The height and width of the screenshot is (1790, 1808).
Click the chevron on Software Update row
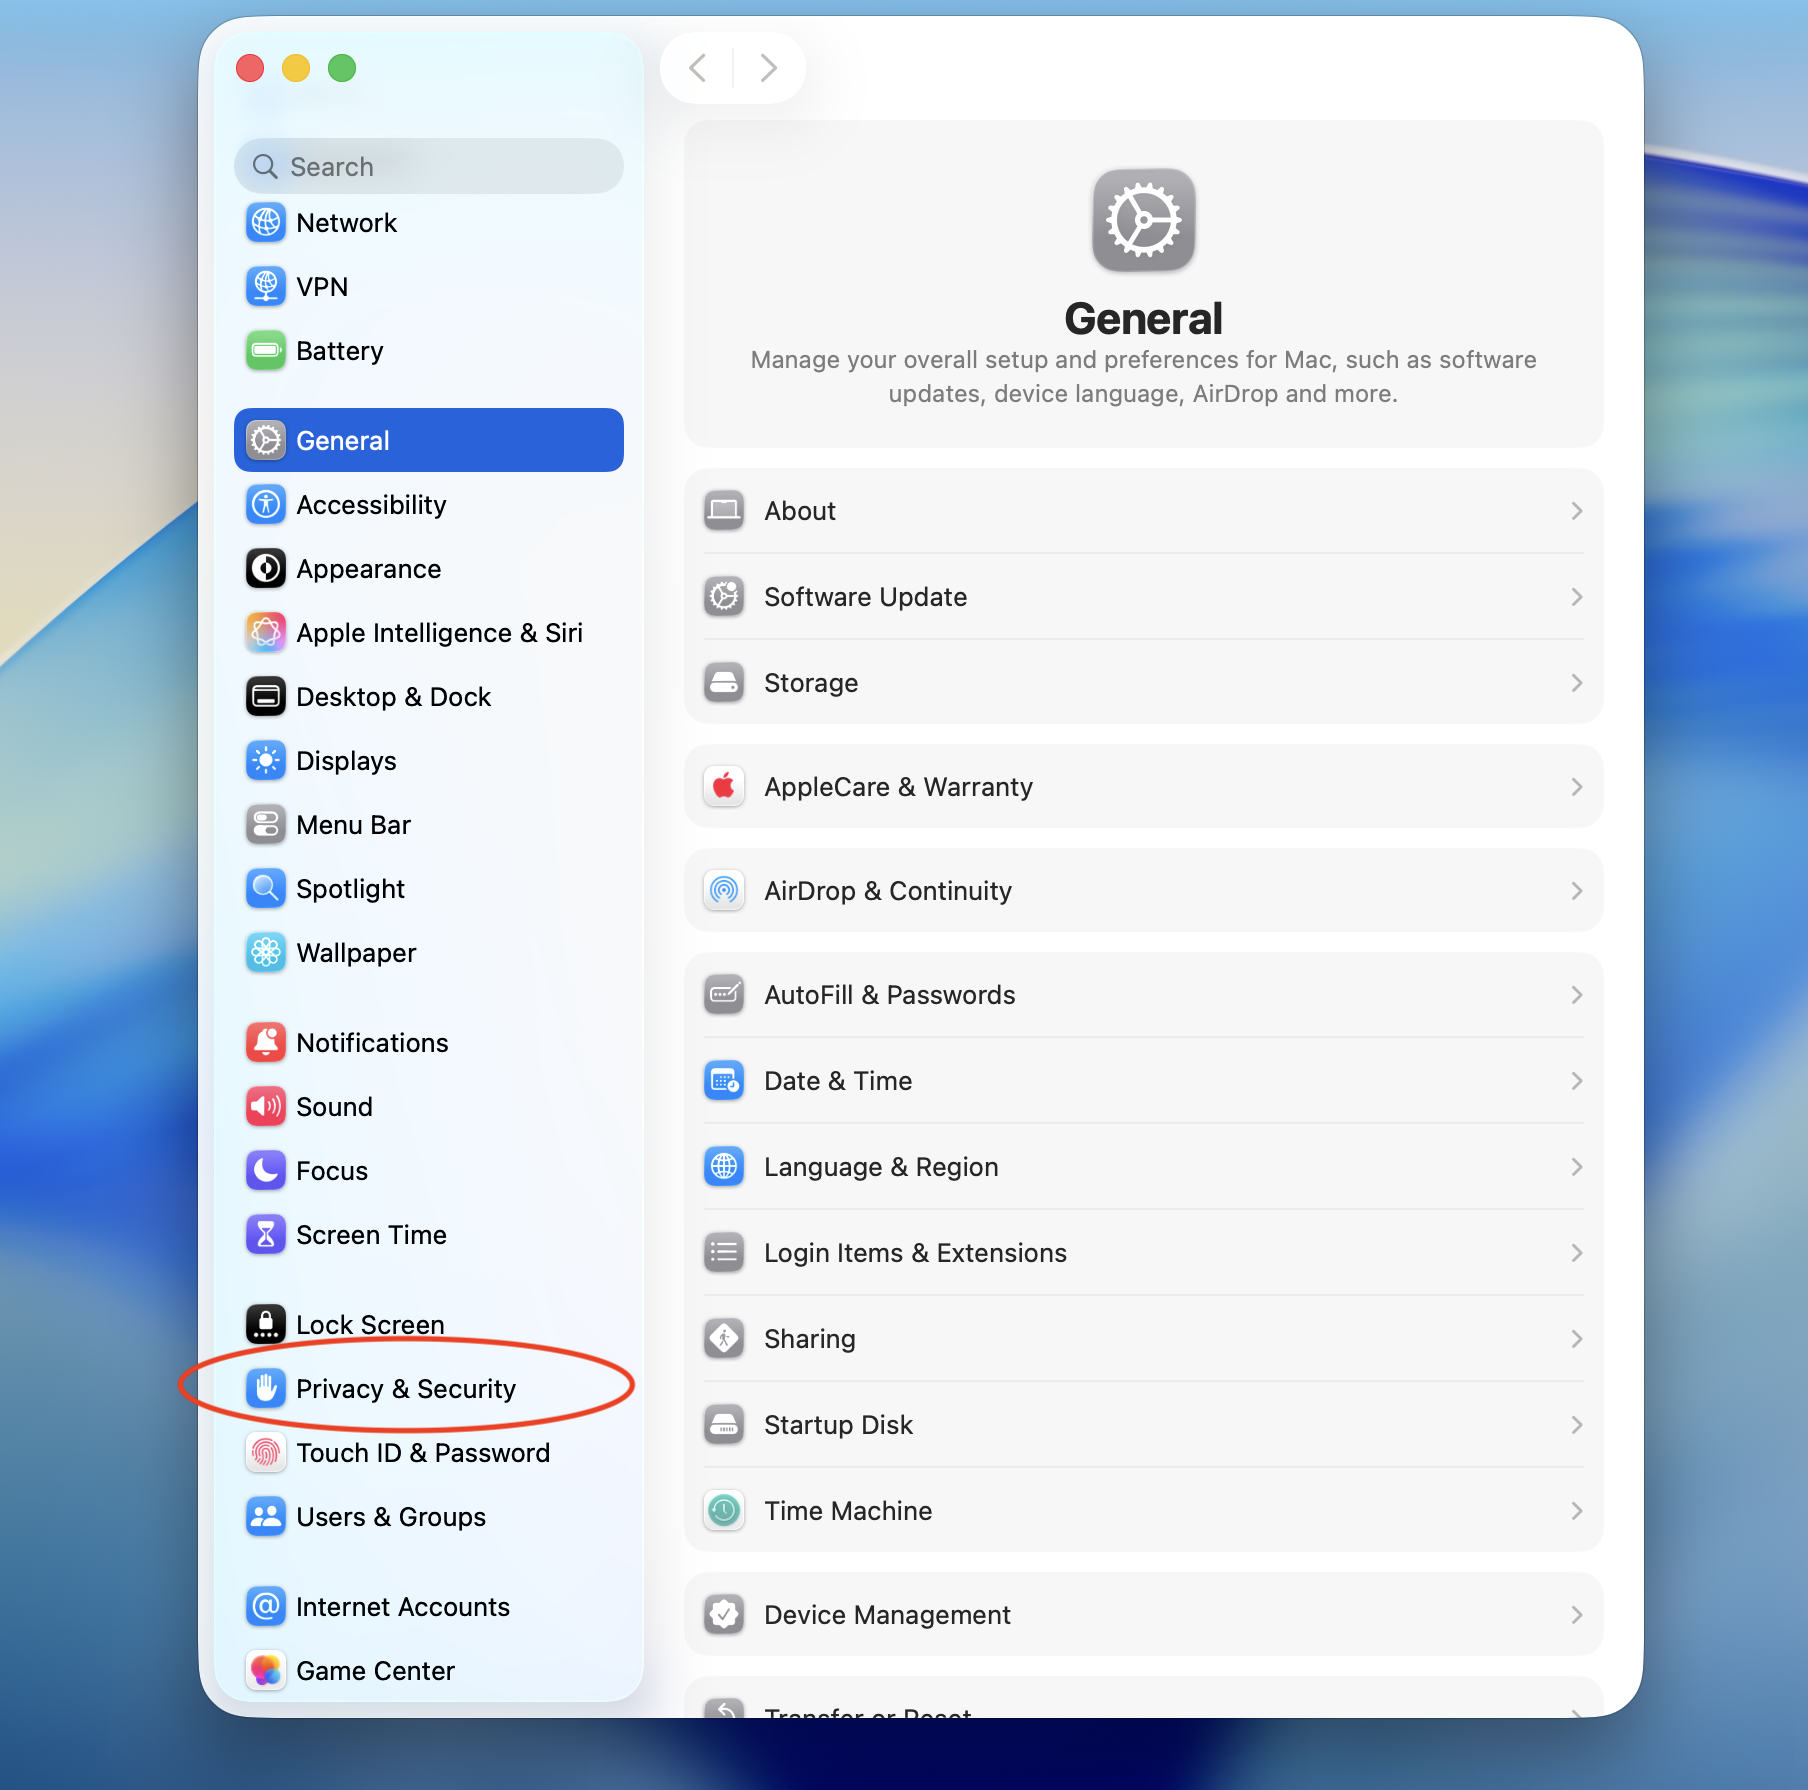point(1577,597)
